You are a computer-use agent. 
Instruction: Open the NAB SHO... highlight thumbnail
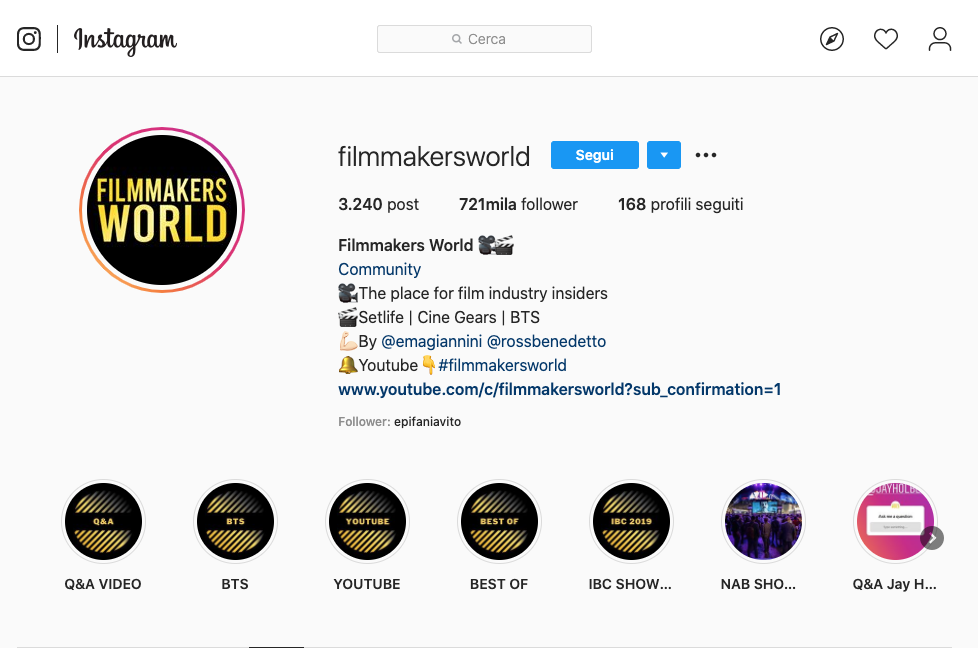(x=763, y=521)
